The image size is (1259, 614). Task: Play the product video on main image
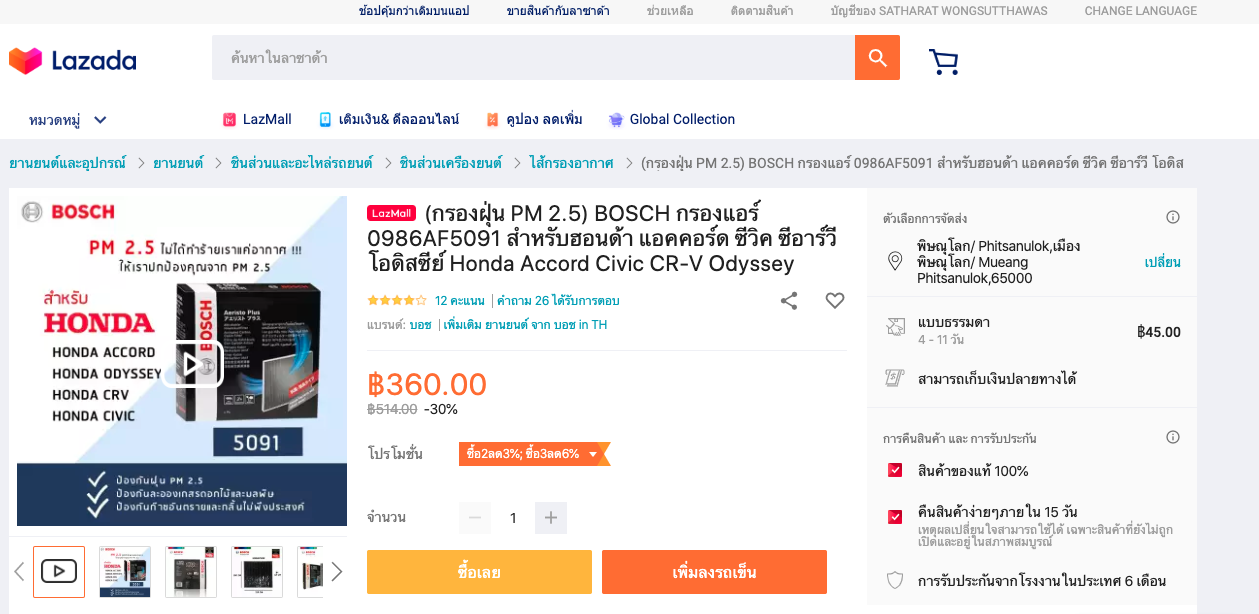pos(192,364)
